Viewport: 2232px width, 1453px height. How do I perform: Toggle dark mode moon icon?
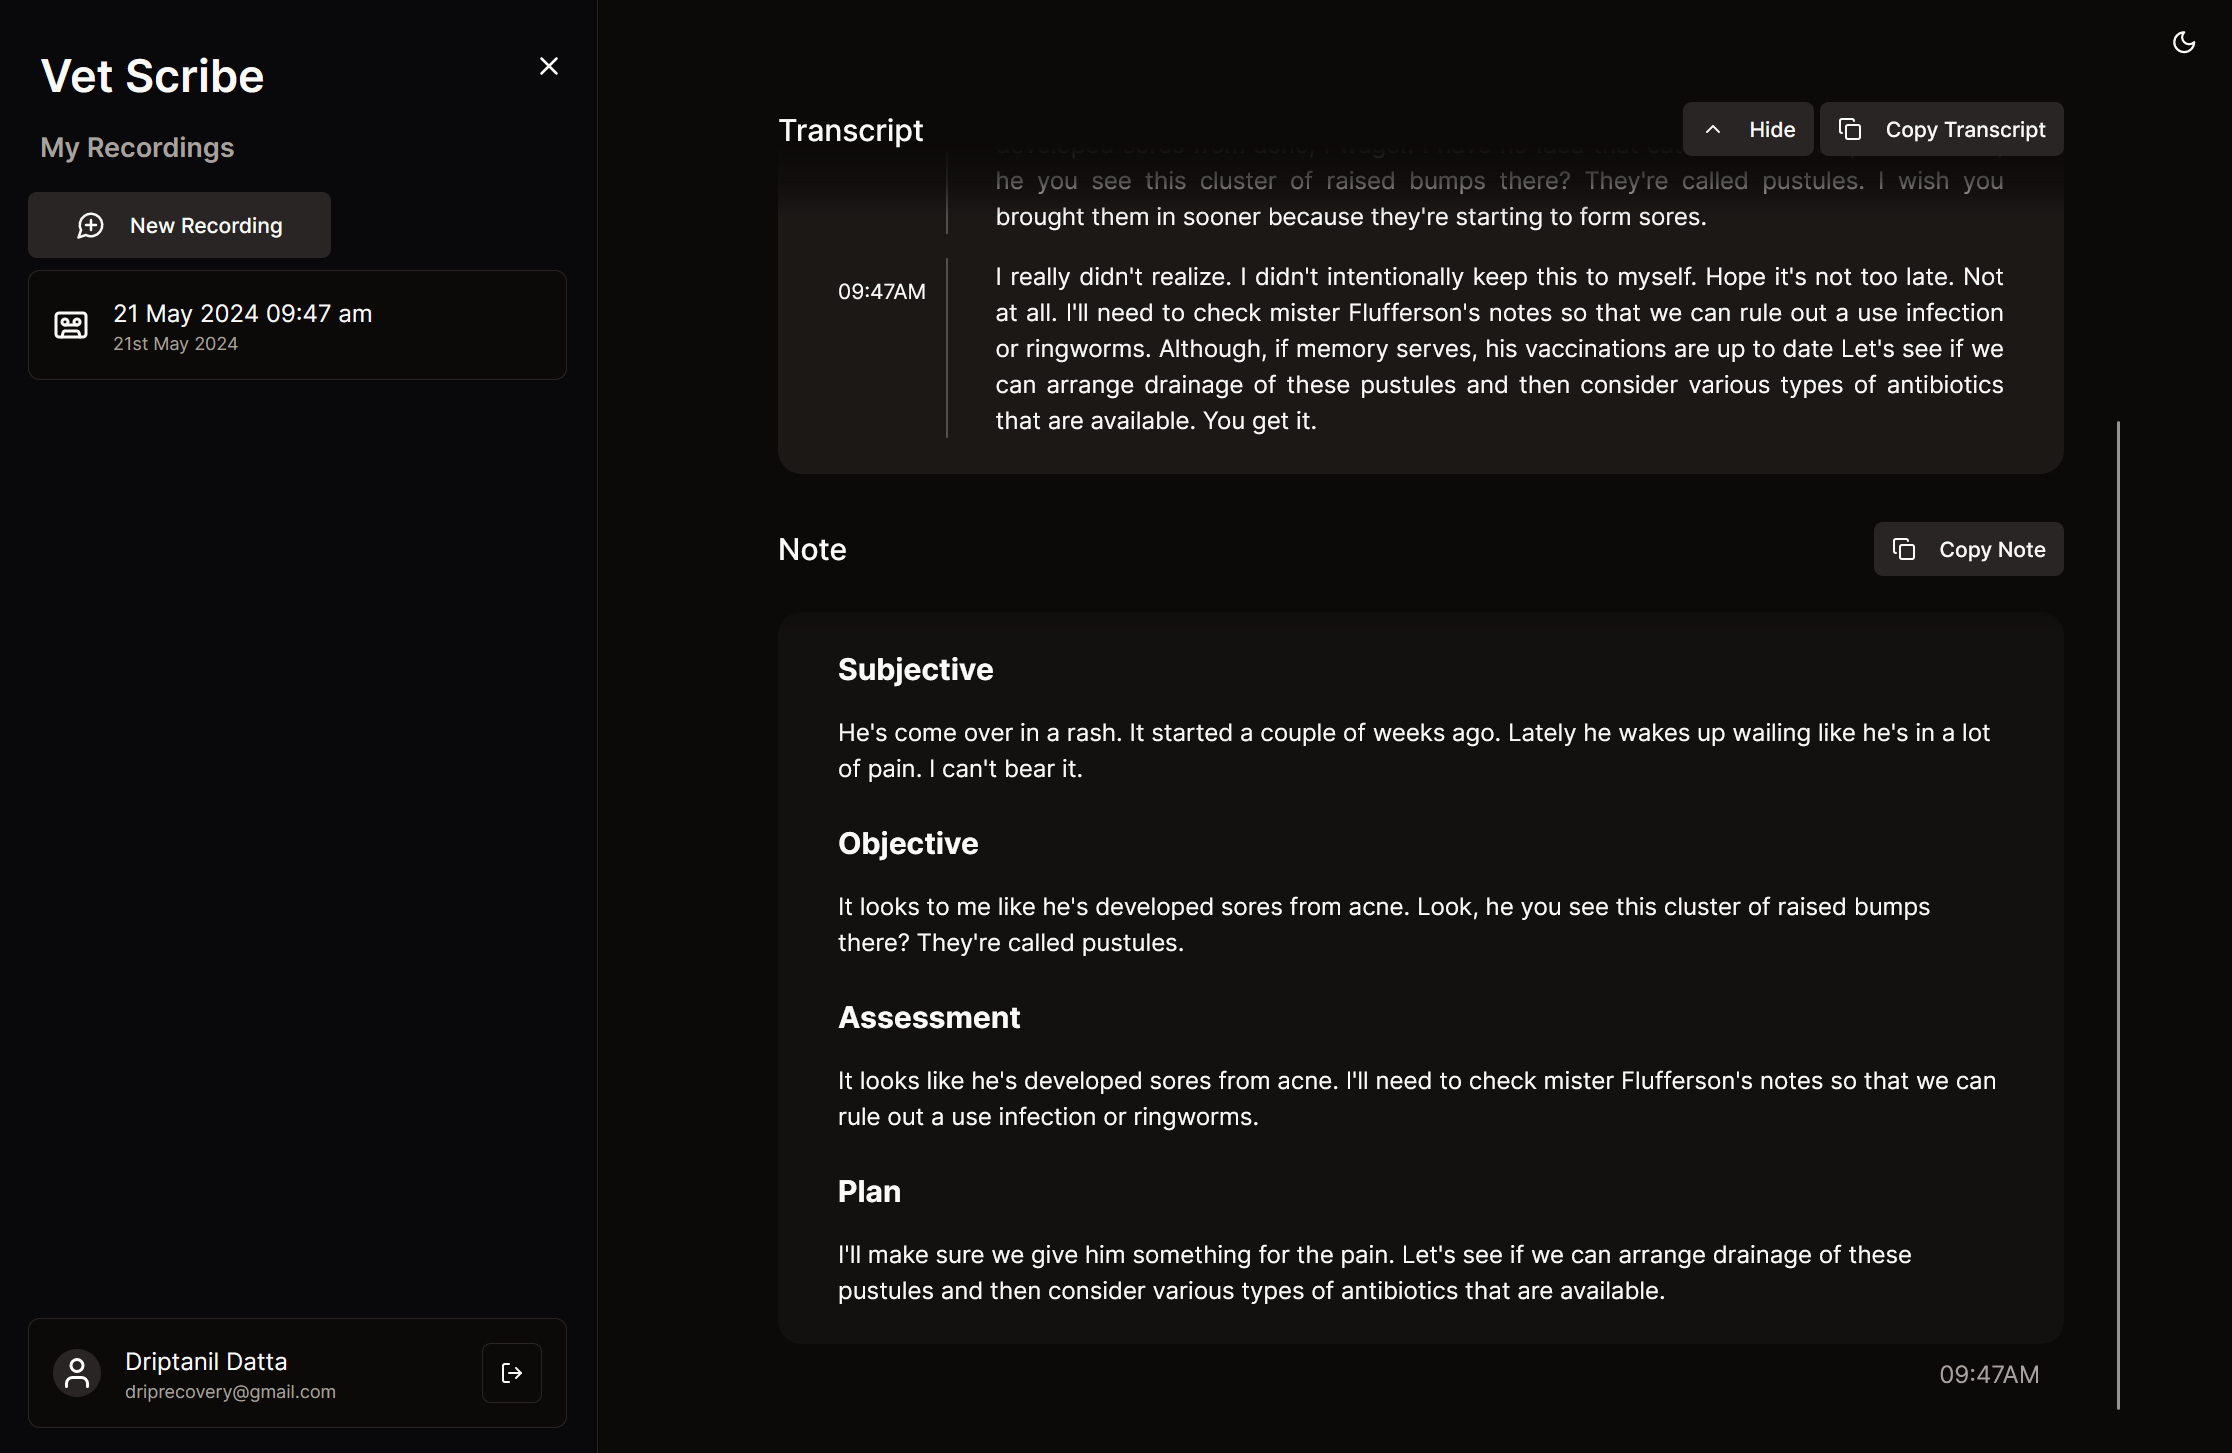2183,42
